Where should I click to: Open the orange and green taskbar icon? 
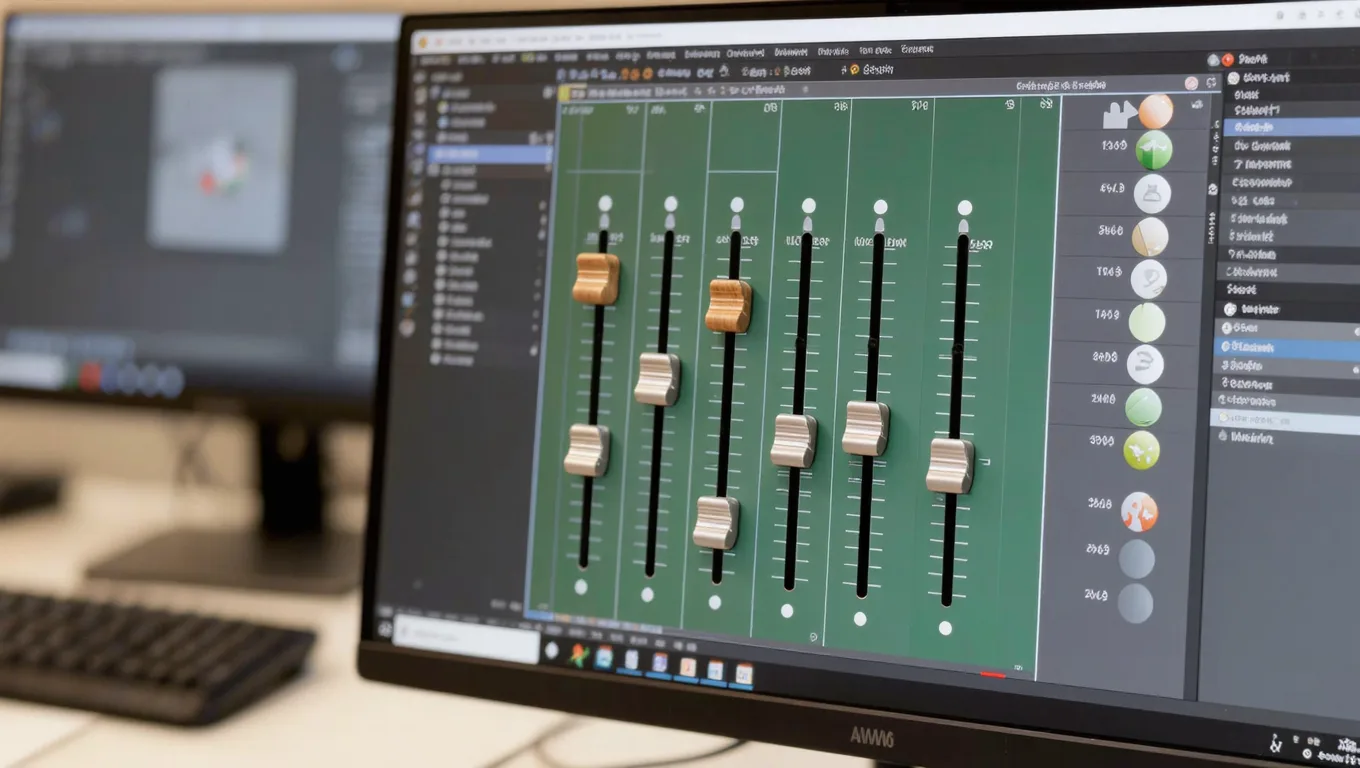tap(578, 655)
